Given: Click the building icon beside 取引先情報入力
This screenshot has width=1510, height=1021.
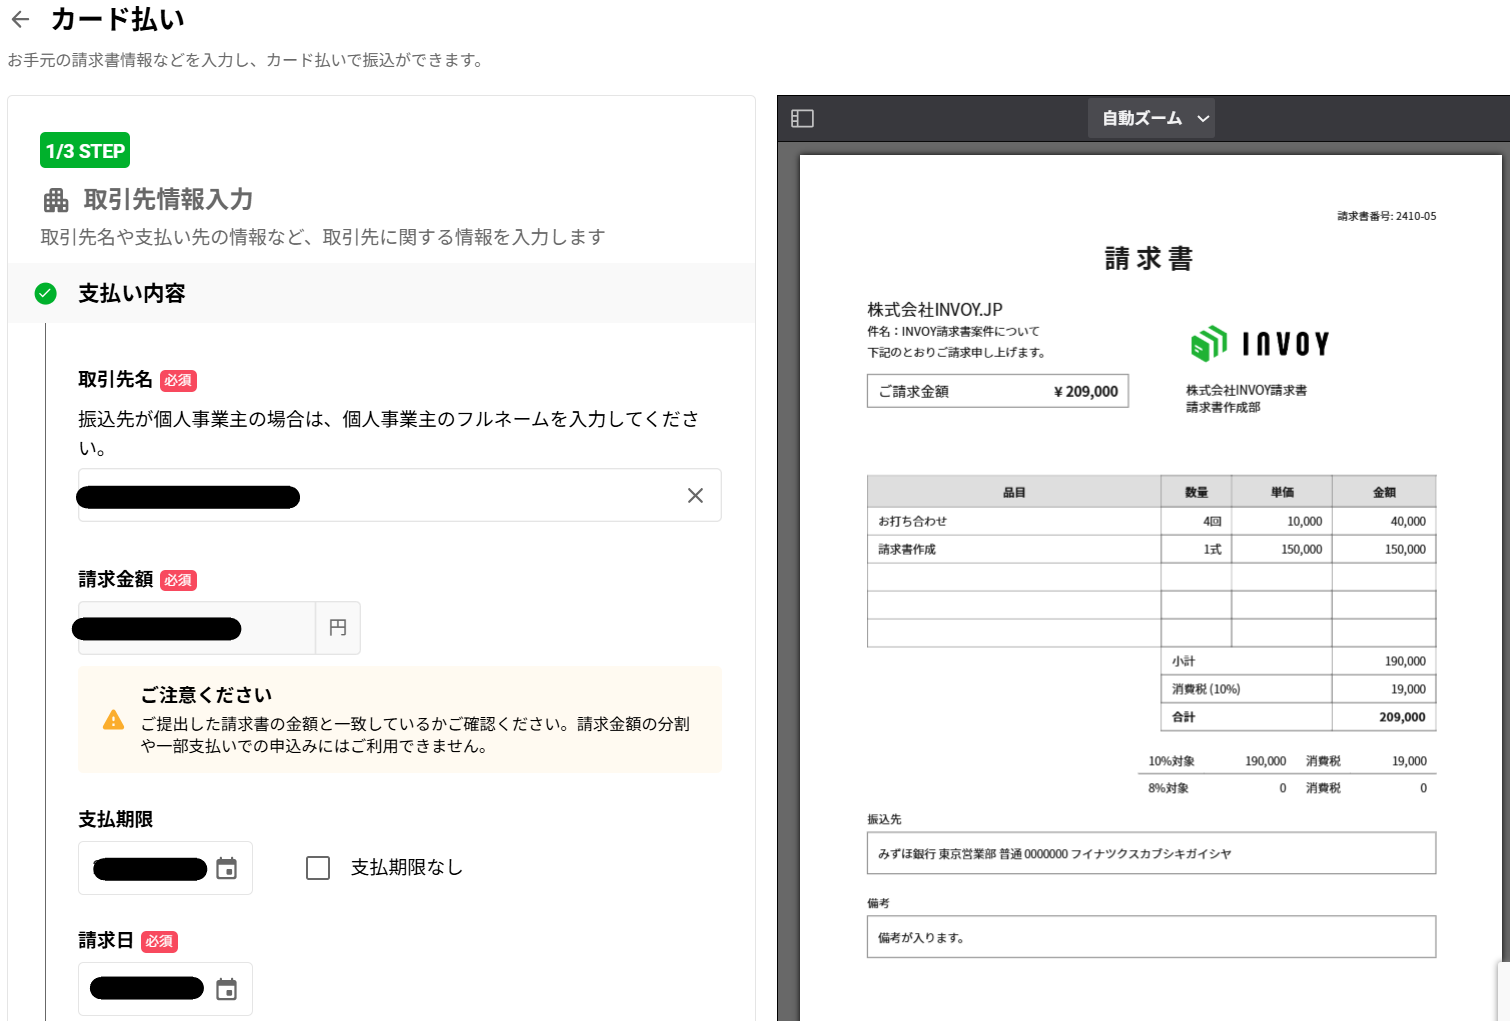Looking at the screenshot, I should 56,200.
